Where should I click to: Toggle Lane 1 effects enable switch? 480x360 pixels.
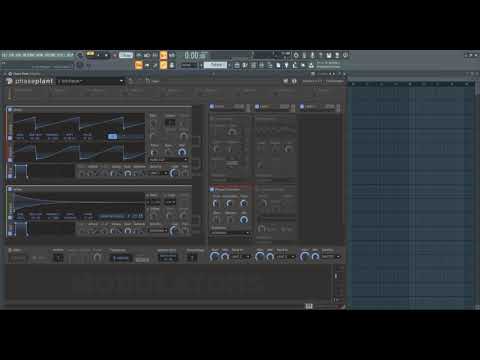pos(212,106)
